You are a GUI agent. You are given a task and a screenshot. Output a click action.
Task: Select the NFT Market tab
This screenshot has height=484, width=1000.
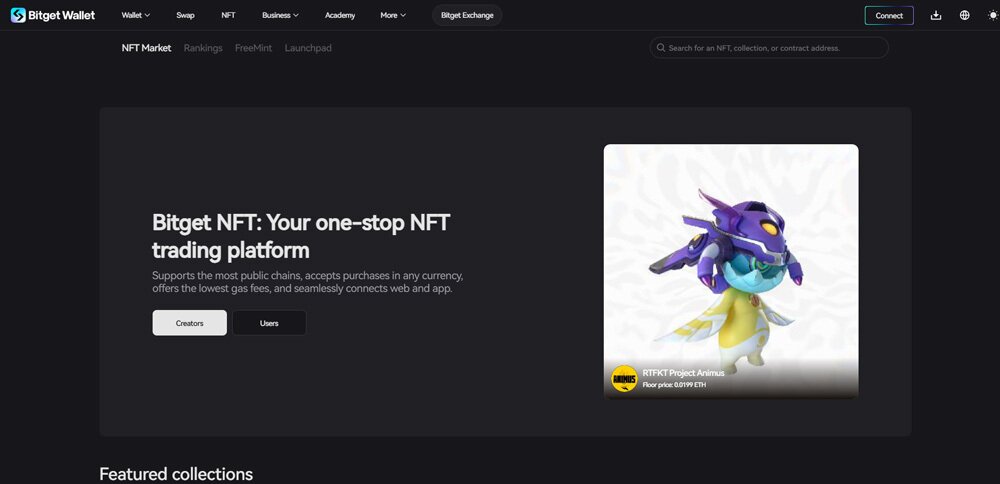tap(146, 48)
